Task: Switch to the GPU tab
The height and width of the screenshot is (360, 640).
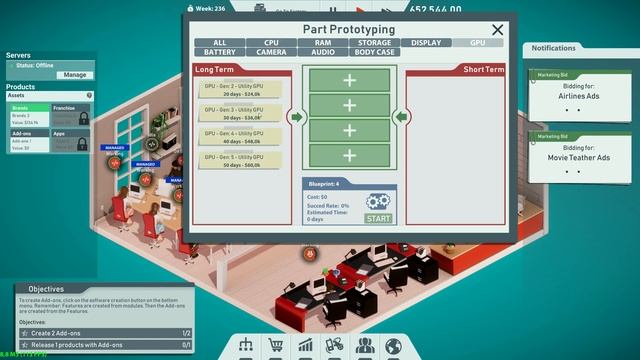Action: [x=478, y=43]
